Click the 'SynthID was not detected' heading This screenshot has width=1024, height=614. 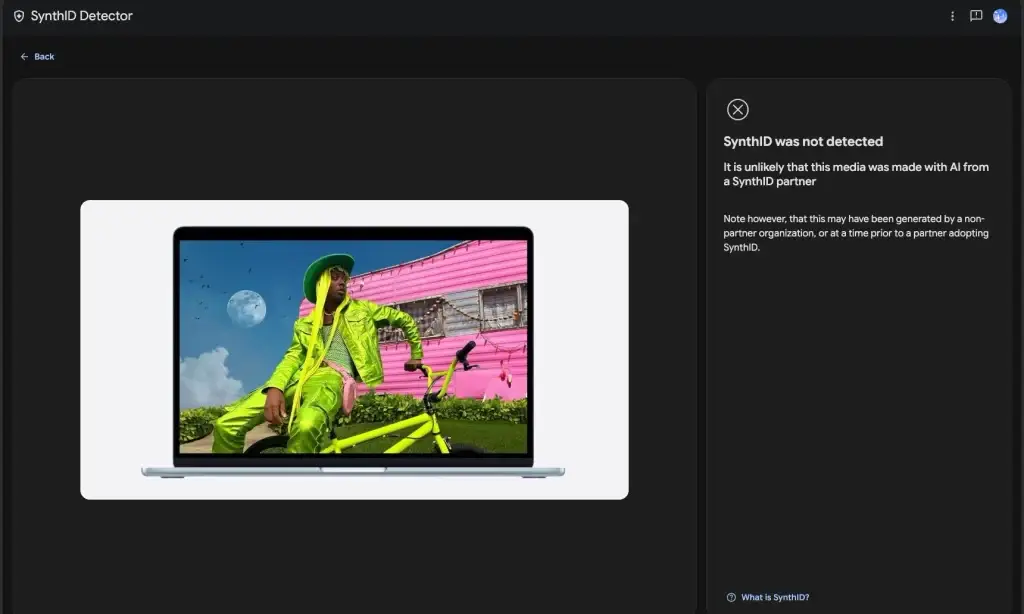(803, 142)
